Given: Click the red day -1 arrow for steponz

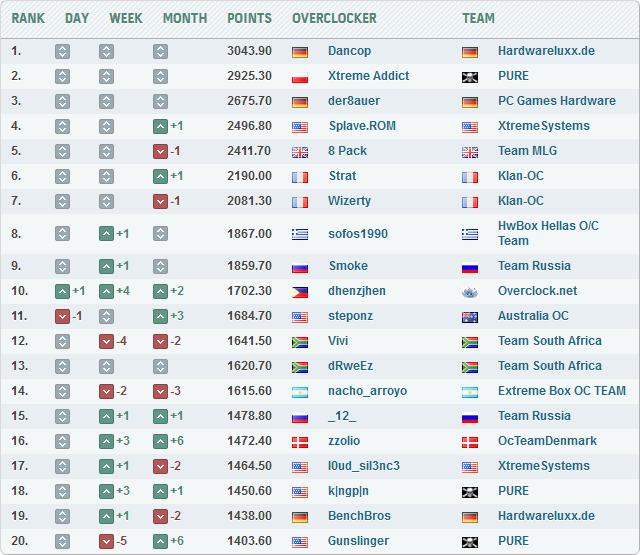Looking at the screenshot, I should click(x=62, y=316).
